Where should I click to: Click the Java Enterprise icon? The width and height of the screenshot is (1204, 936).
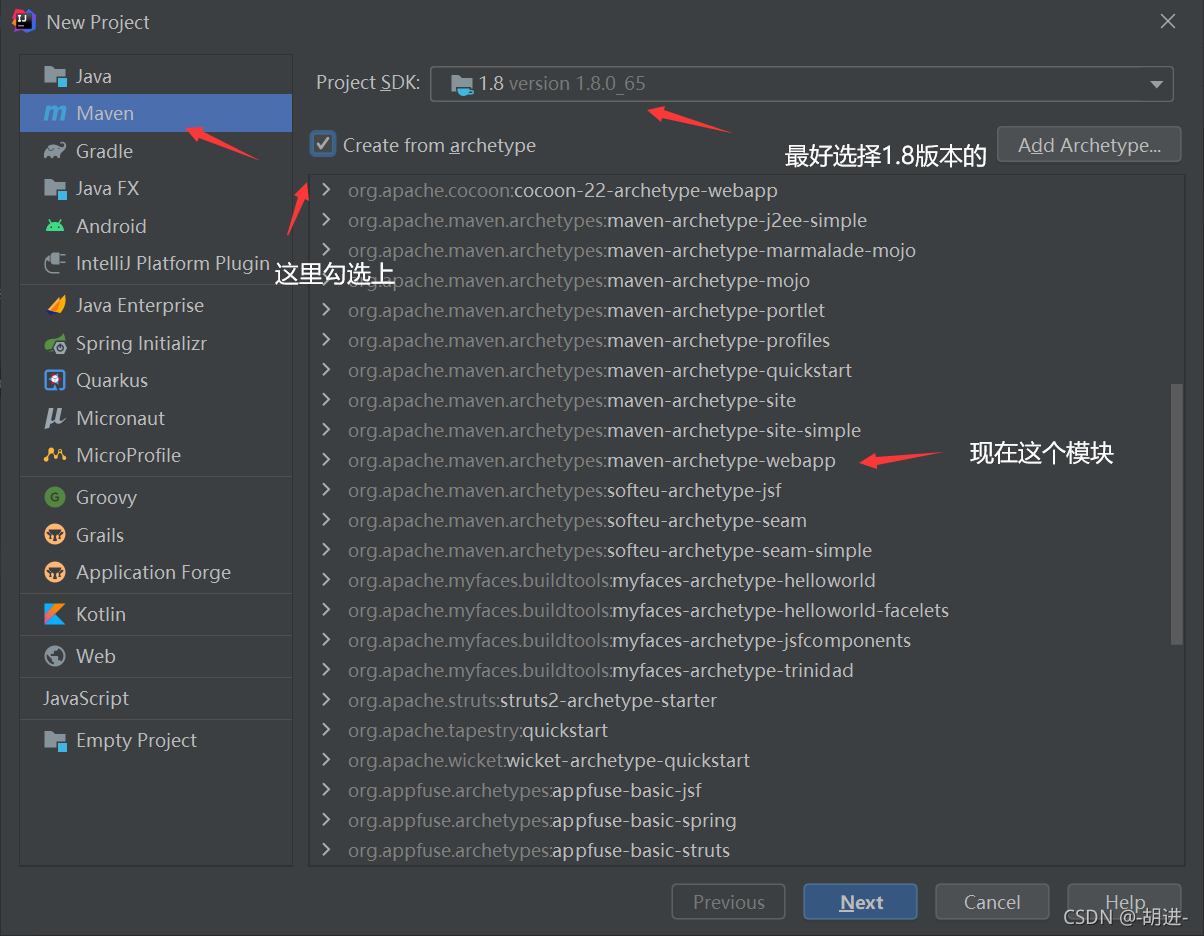[x=55, y=305]
